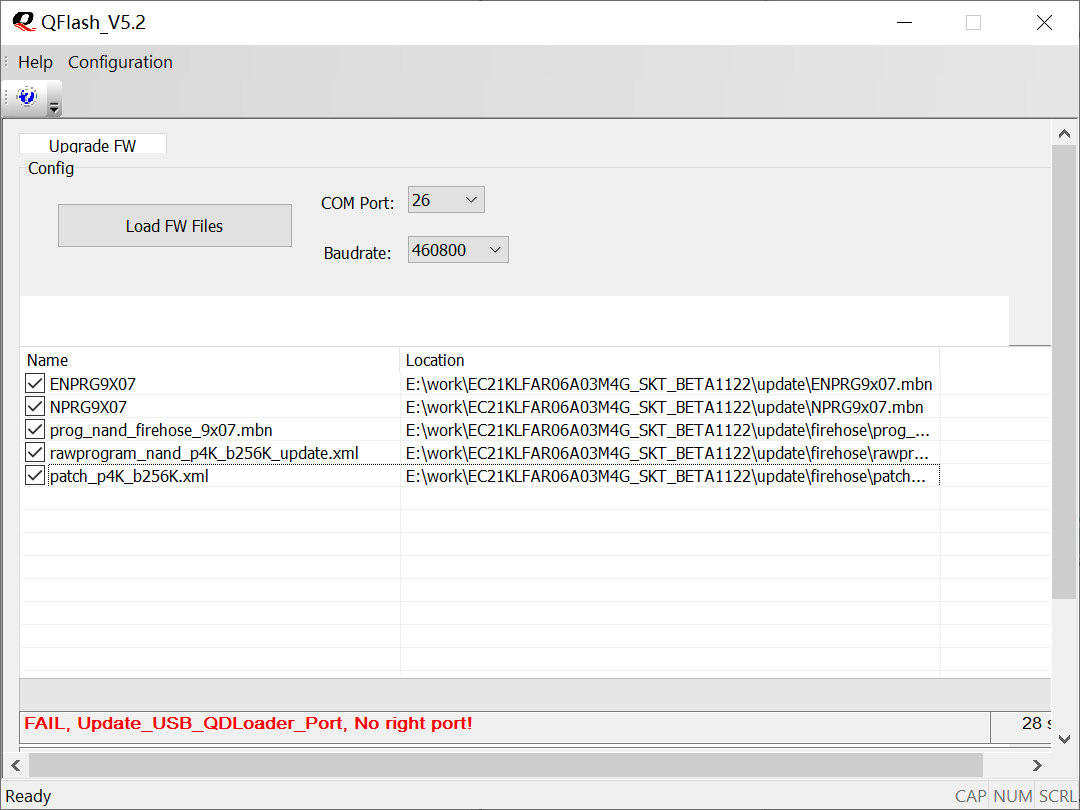Click the Ready status bar text
This screenshot has width=1080, height=810.
(x=28, y=796)
